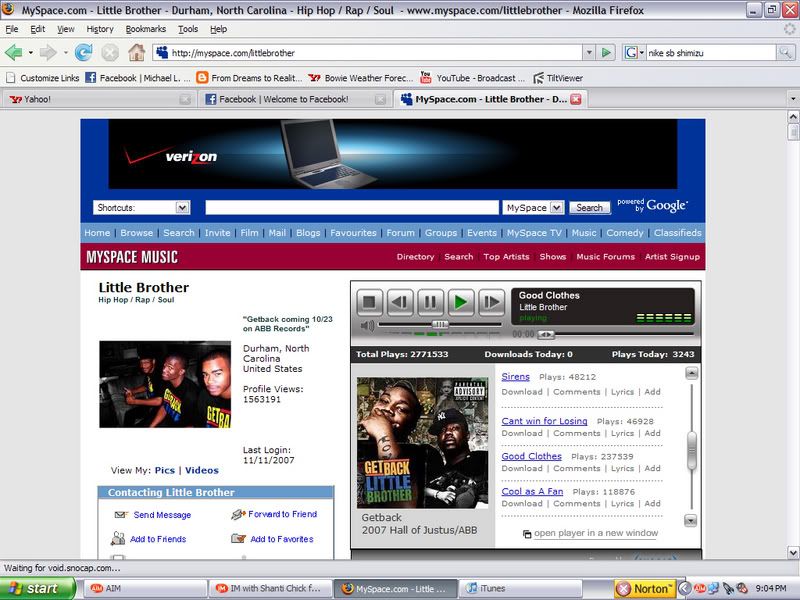
Task: Open the TiltViewer bookmark
Action: coord(558,78)
